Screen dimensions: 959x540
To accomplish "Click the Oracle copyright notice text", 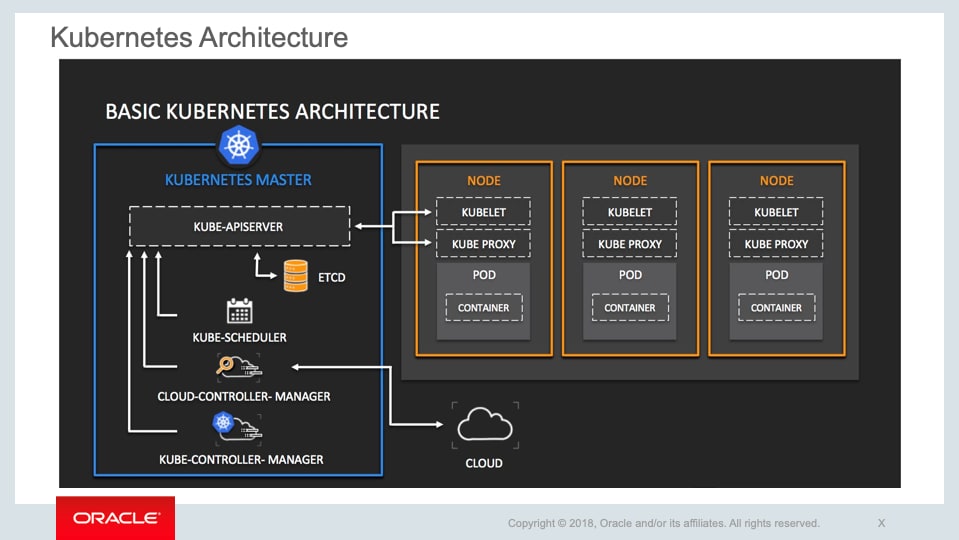I will [663, 523].
